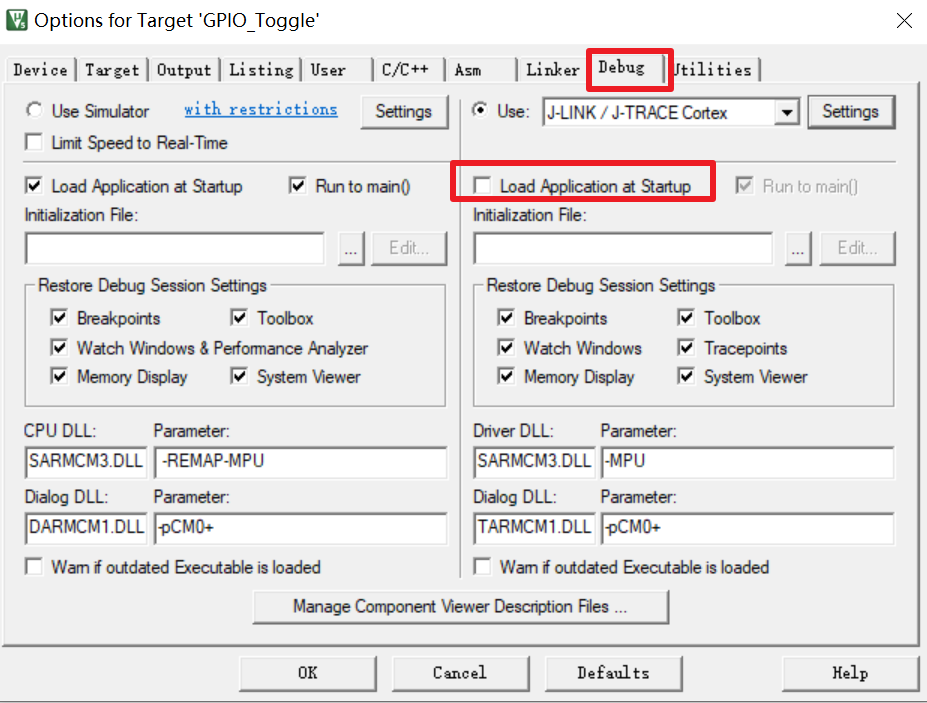Enable simulator outdated Executable warning
Screen dimensions: 927x703
click(34, 566)
